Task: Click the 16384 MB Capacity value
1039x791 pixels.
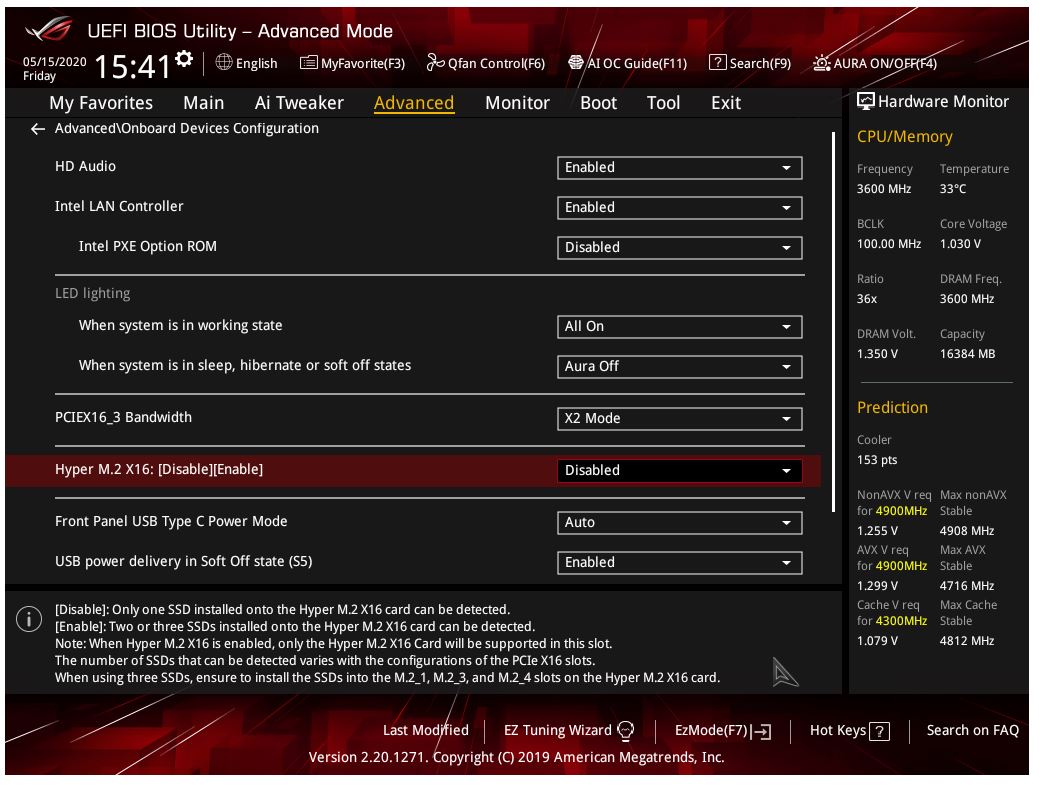Action: tap(967, 354)
